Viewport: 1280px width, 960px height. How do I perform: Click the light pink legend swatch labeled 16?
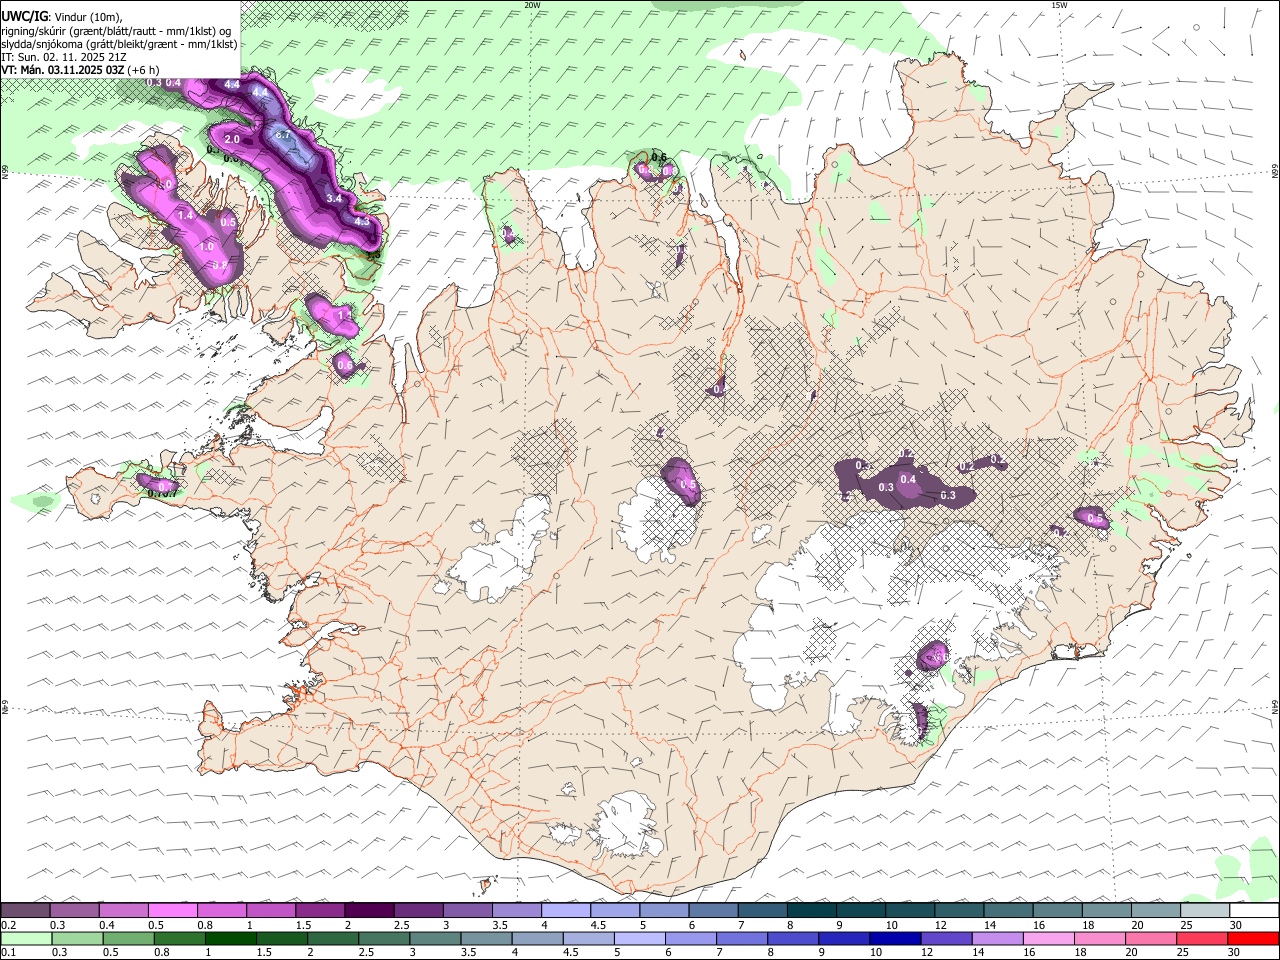[x=1049, y=938]
